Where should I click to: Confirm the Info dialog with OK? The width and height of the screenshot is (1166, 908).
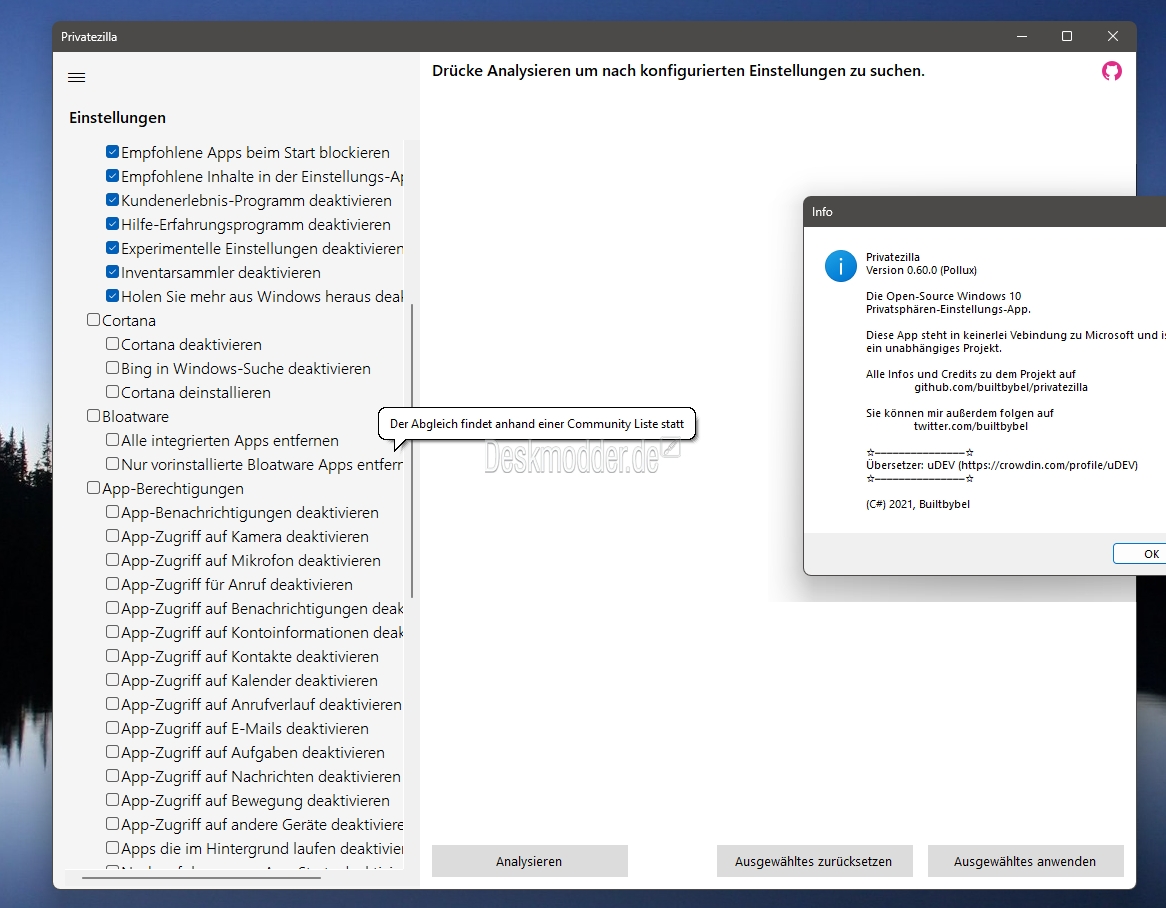(x=1140, y=553)
